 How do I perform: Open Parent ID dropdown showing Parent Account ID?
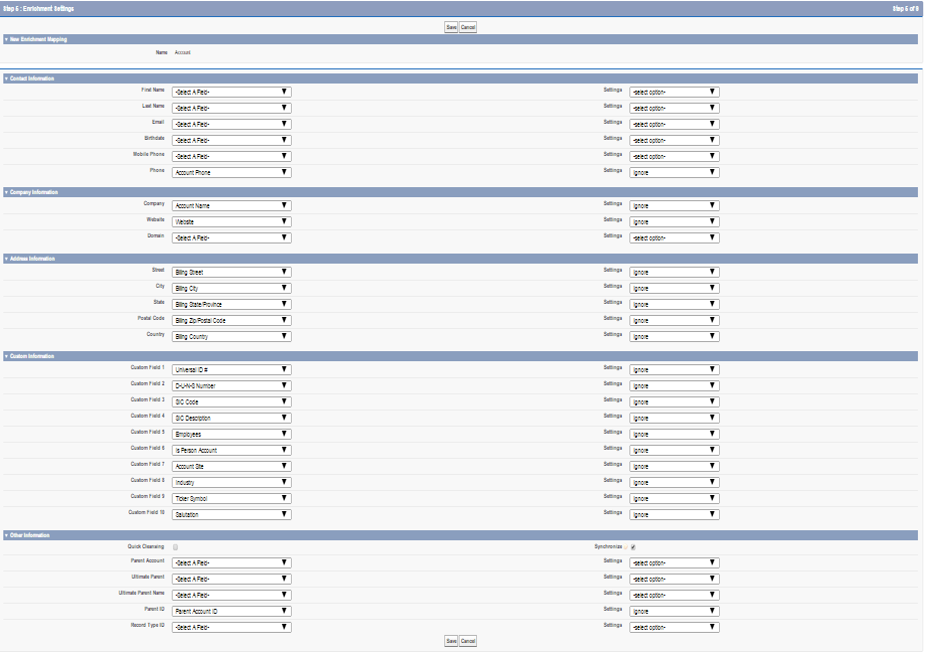pyautogui.click(x=231, y=611)
